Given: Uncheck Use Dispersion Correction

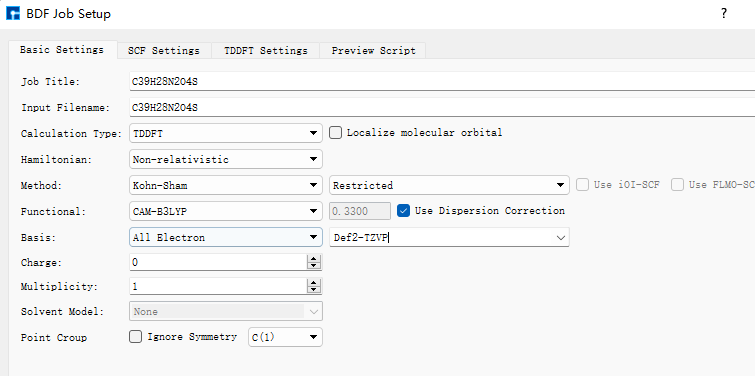Looking at the screenshot, I should tap(404, 211).
